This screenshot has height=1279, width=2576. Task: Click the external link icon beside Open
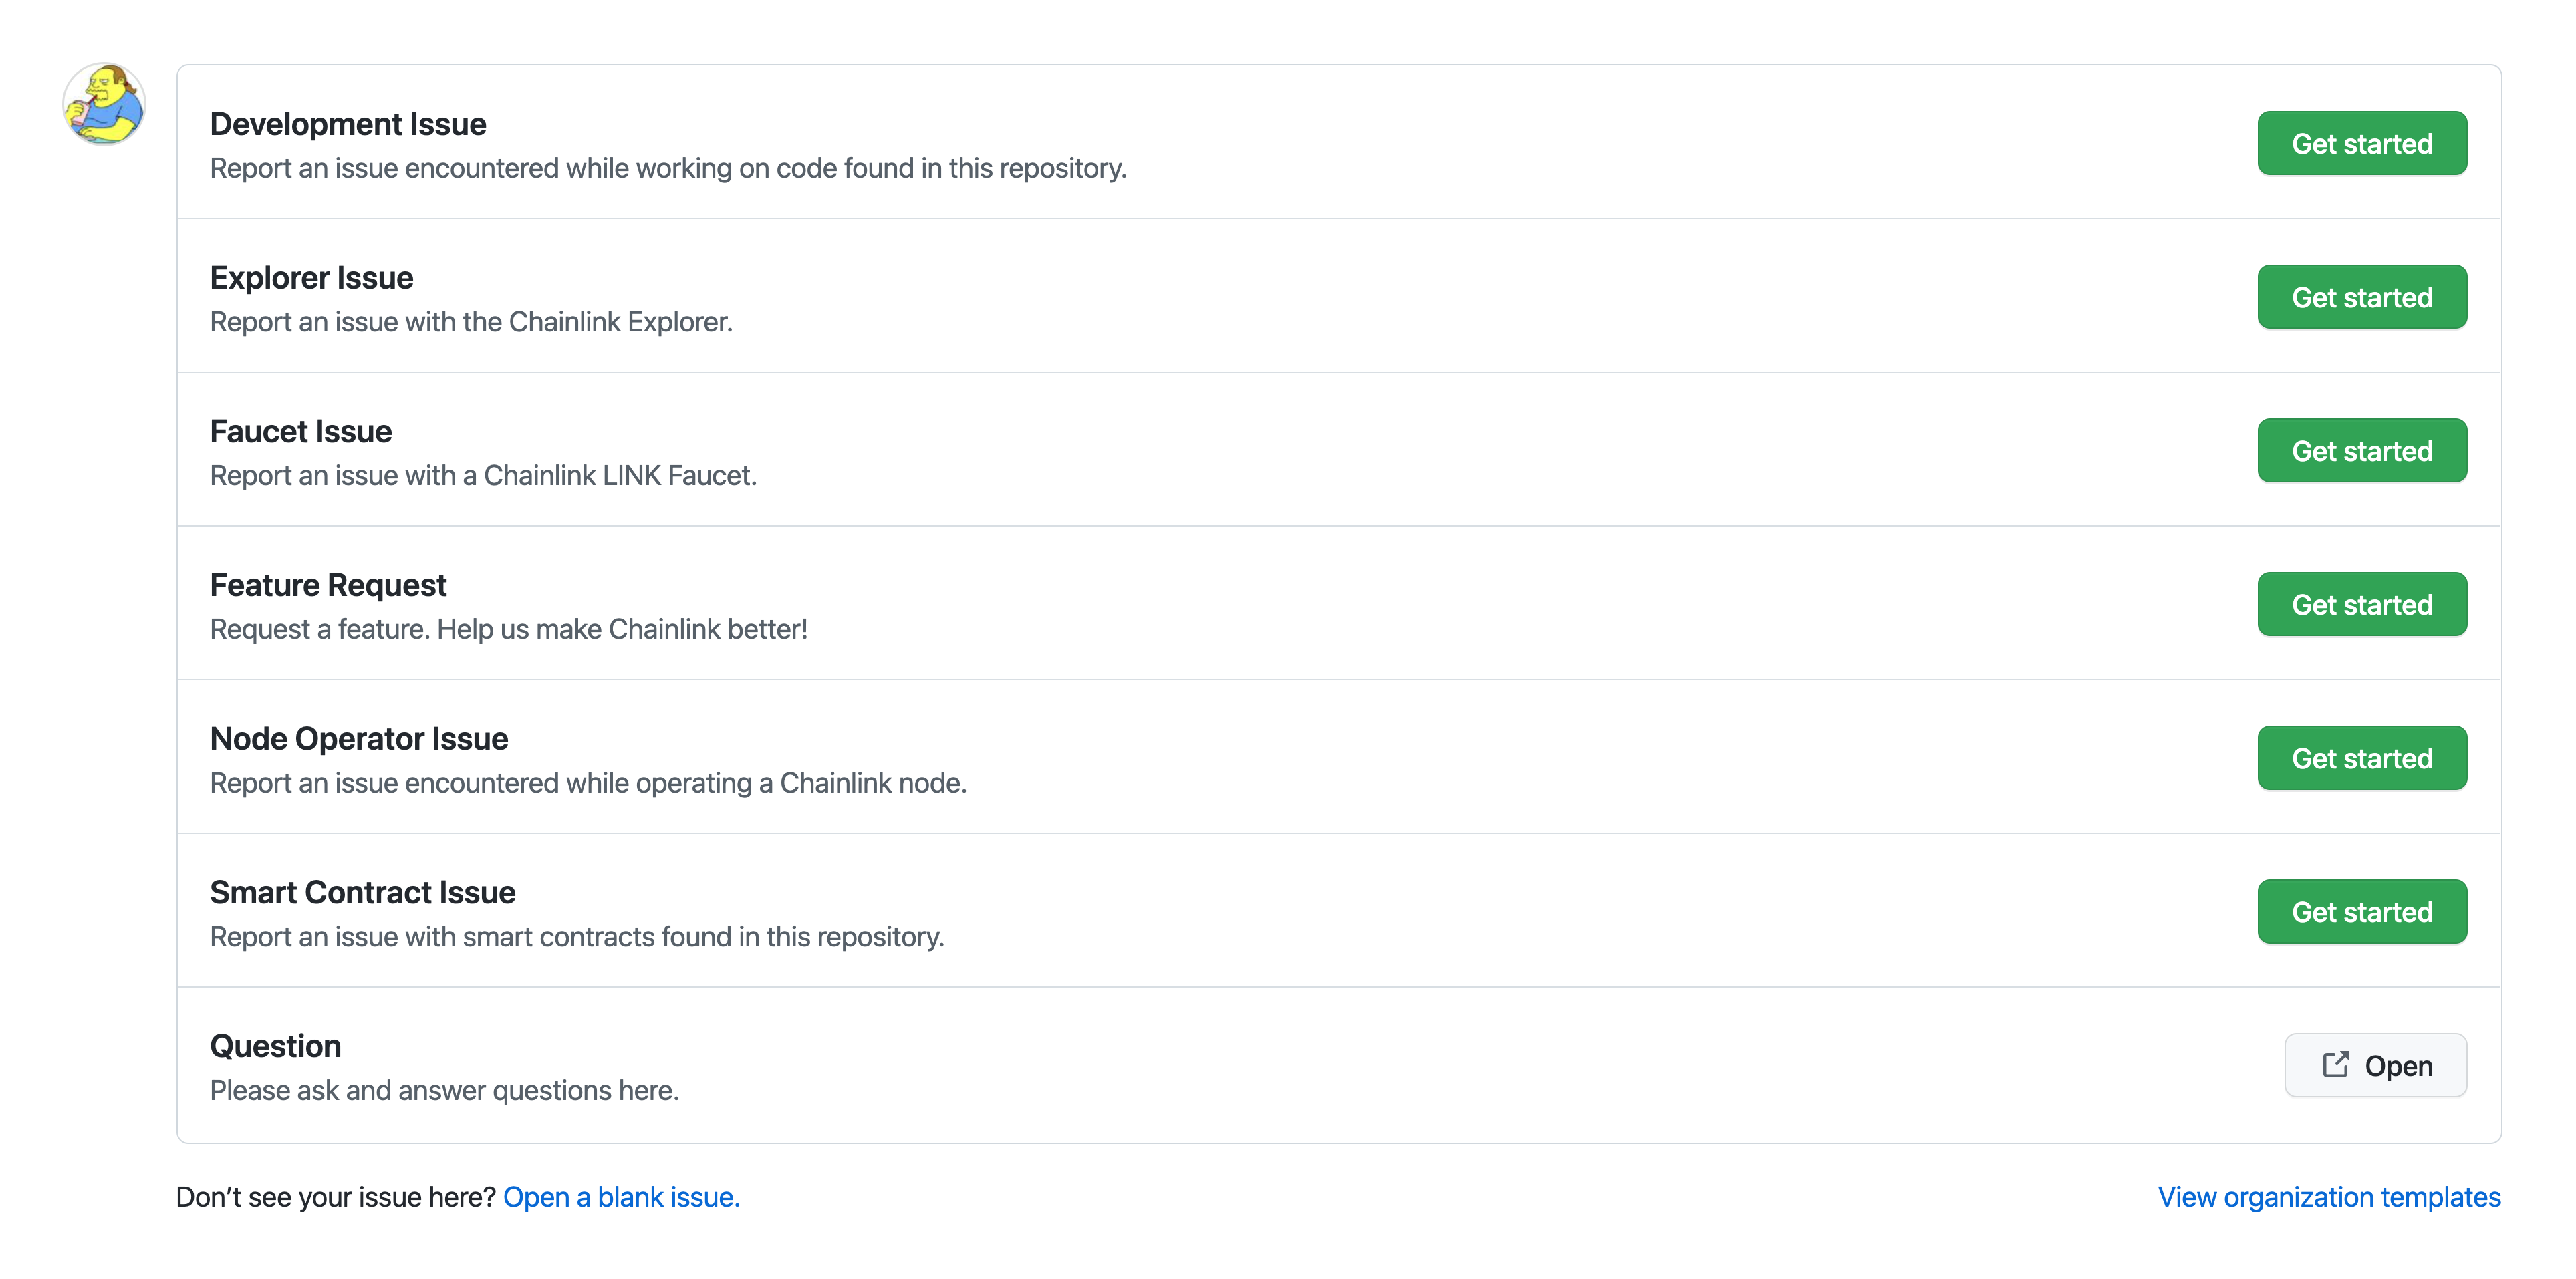tap(2335, 1064)
